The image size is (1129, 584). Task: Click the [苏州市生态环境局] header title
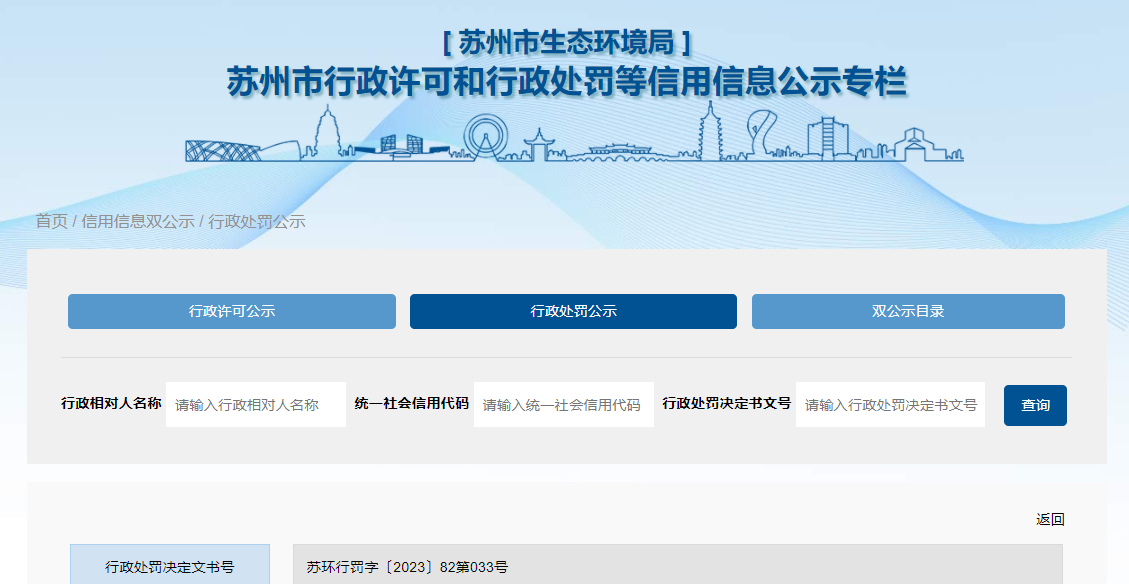tap(566, 42)
